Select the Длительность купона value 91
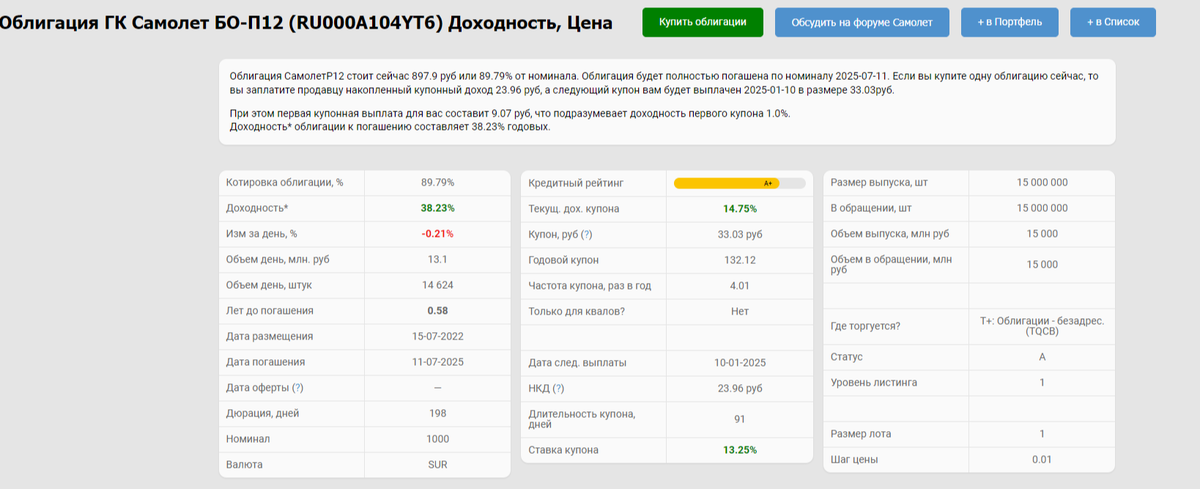This screenshot has width=1200, height=489. [740, 419]
